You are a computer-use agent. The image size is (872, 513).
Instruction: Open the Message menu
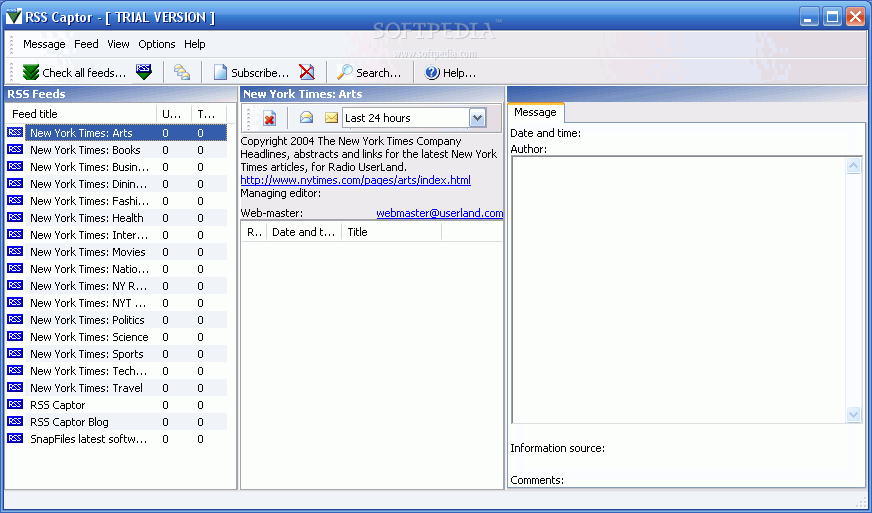click(x=44, y=44)
